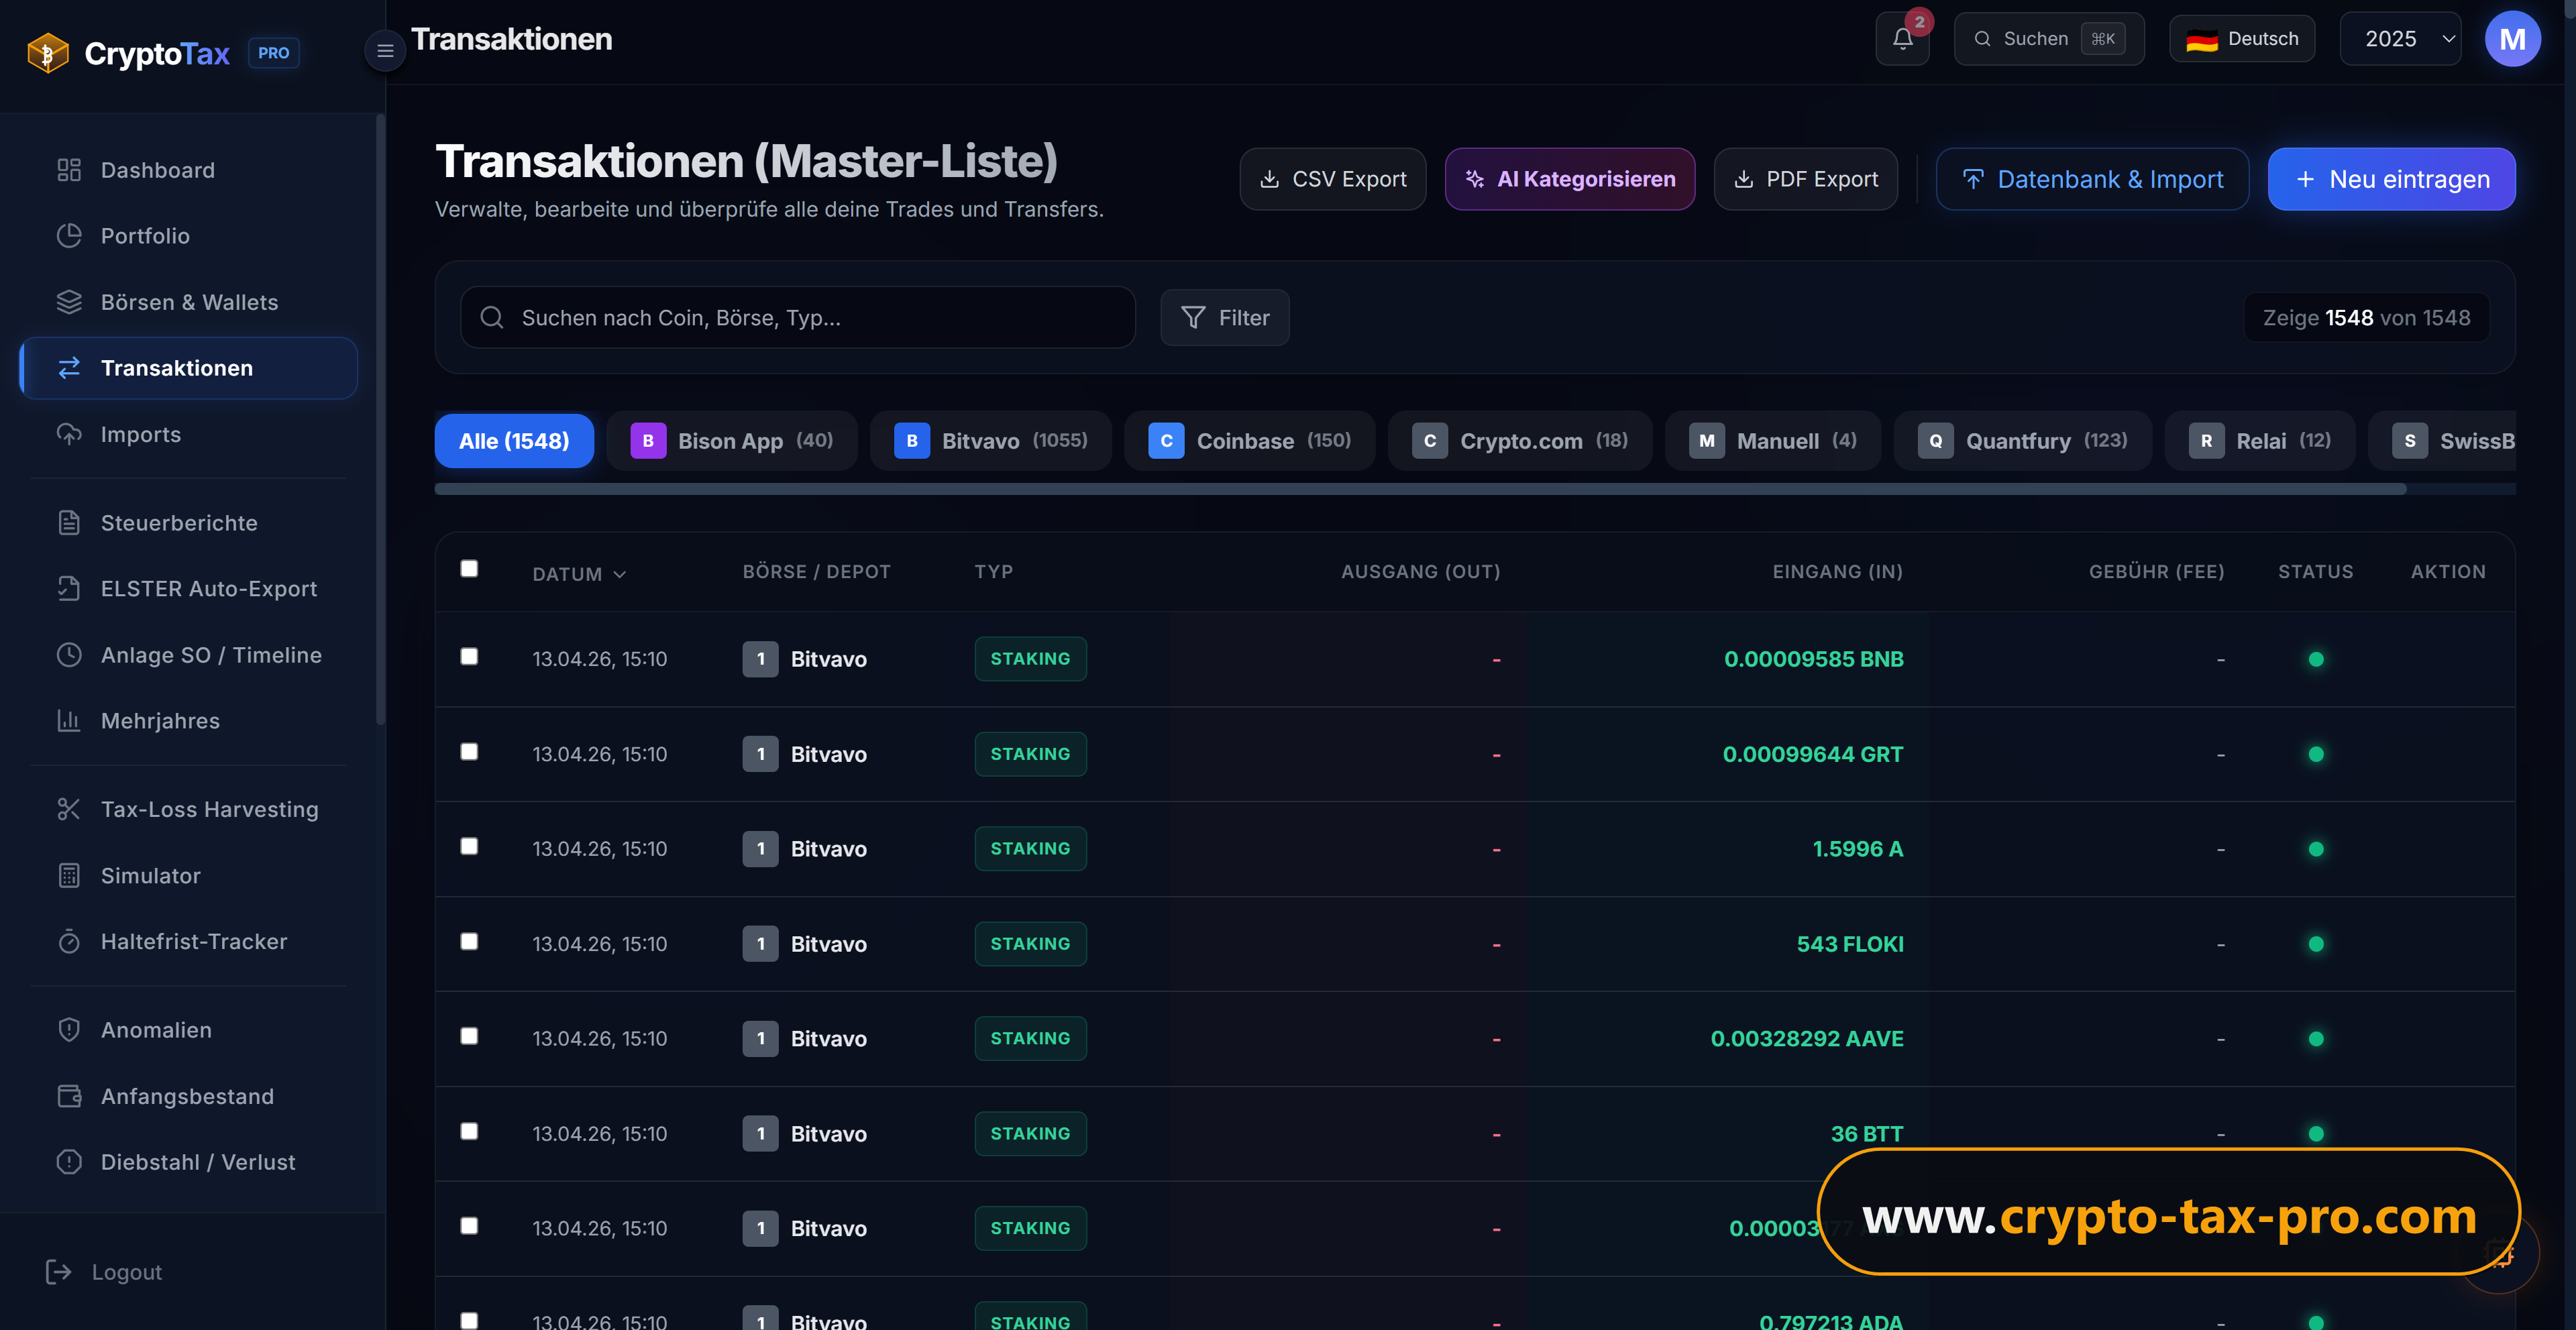Screen dimensions: 2576x1330
Task: Check the GRT staking row checkbox
Action: tap(469, 751)
